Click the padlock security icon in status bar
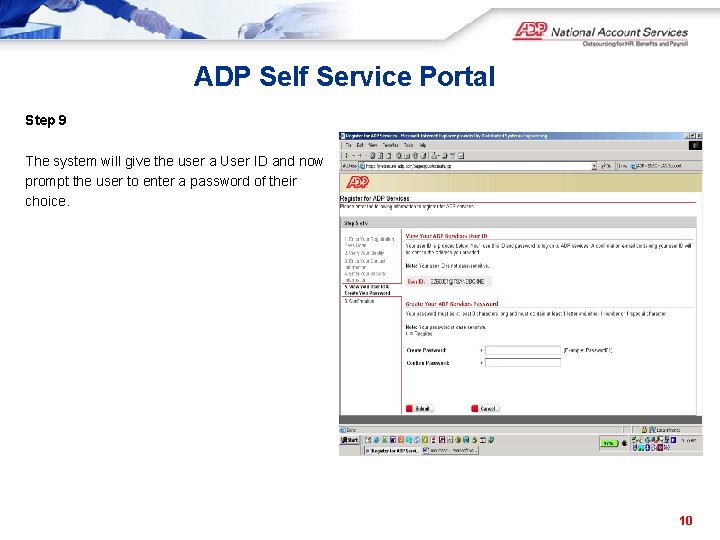The width and height of the screenshot is (720, 540). 644,430
